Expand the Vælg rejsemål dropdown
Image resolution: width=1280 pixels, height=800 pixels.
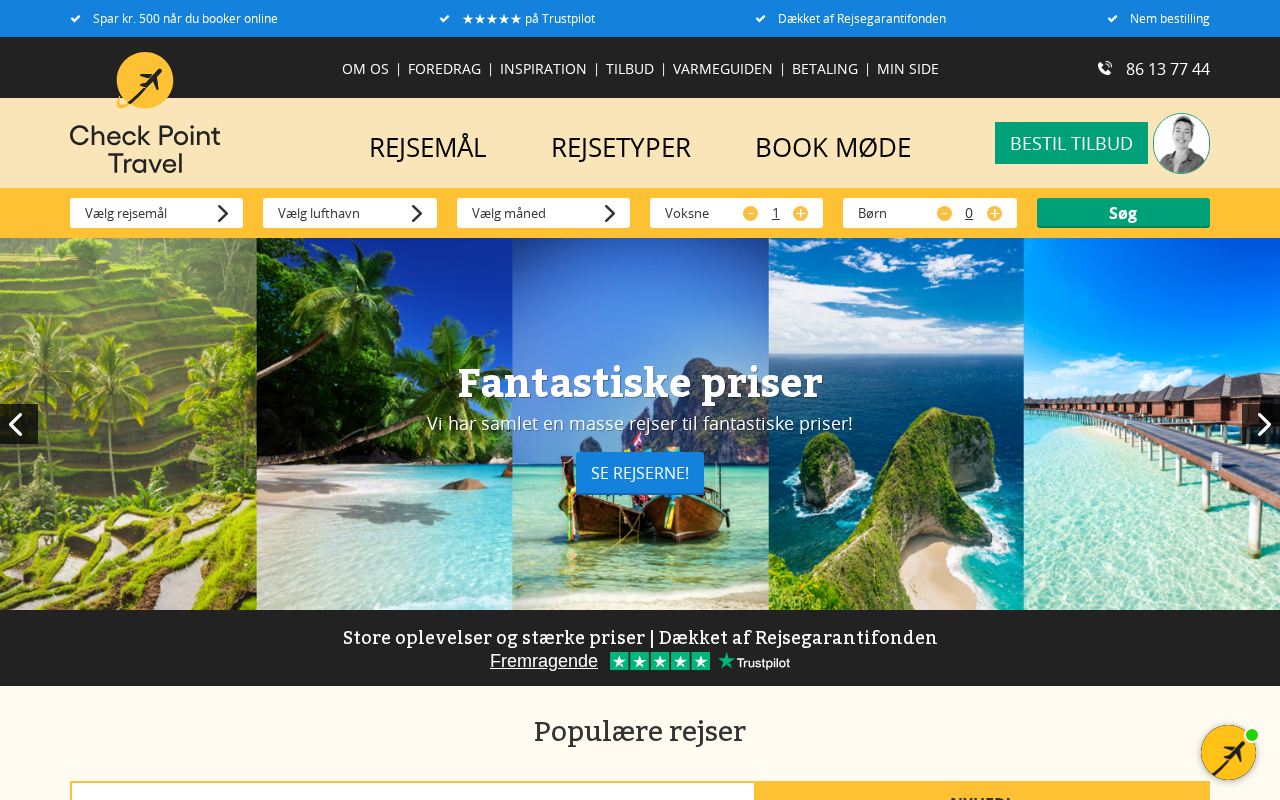[156, 213]
